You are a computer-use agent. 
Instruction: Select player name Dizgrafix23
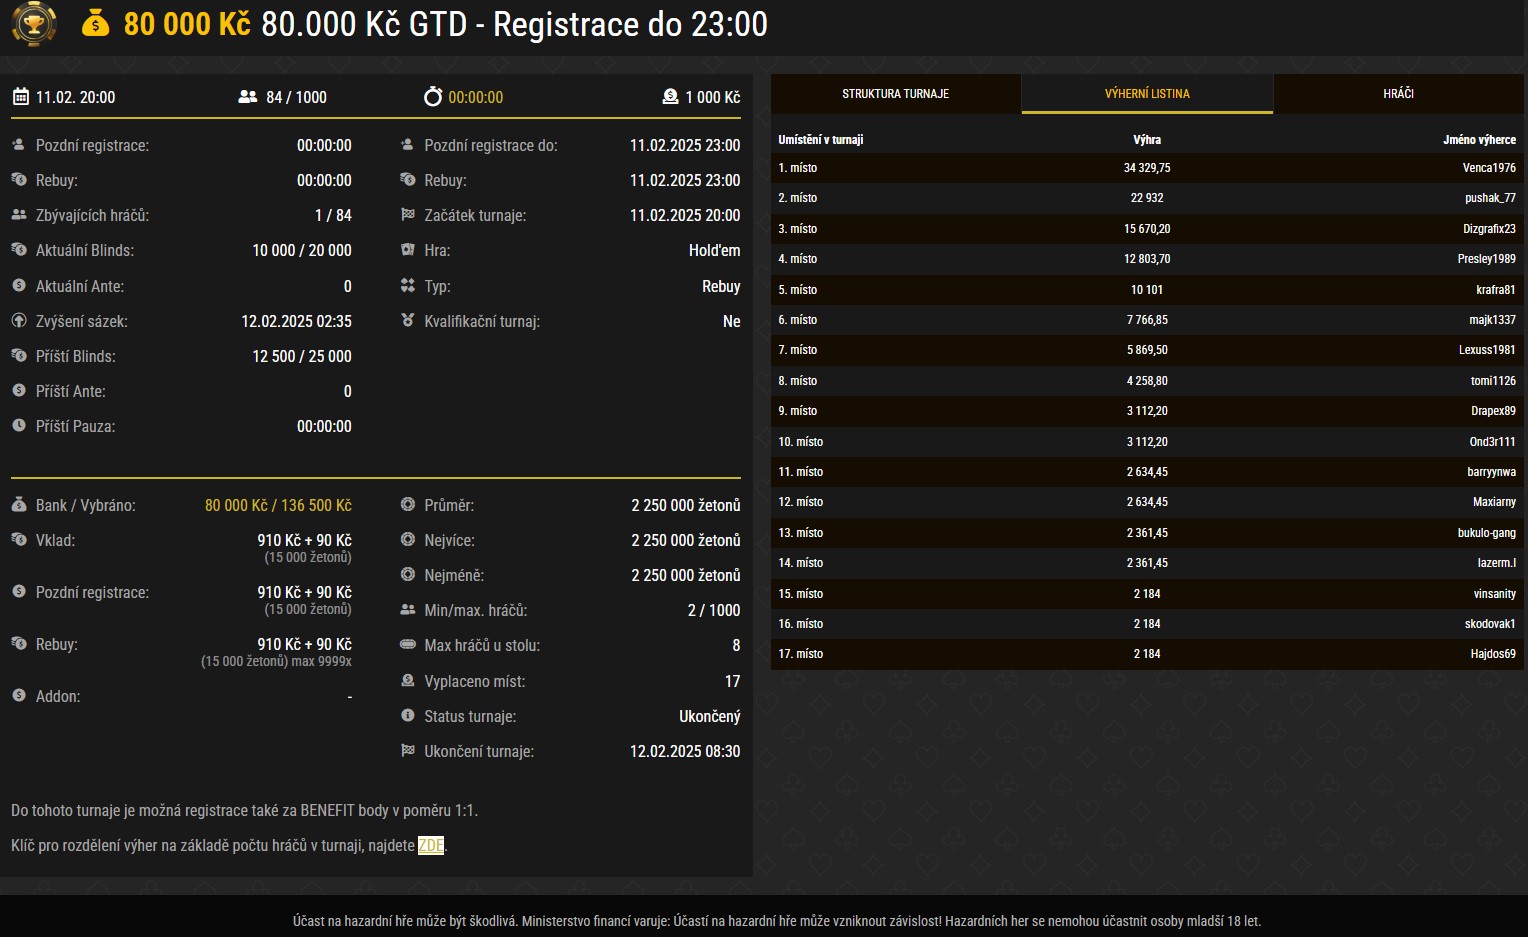point(1489,229)
